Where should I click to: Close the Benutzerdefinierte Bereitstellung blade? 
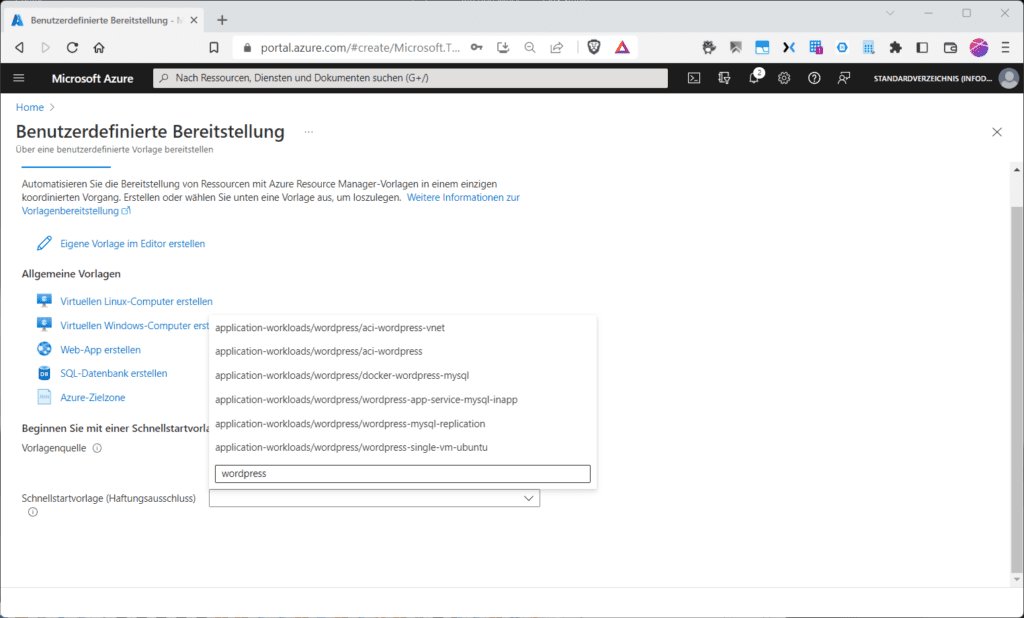click(x=997, y=132)
